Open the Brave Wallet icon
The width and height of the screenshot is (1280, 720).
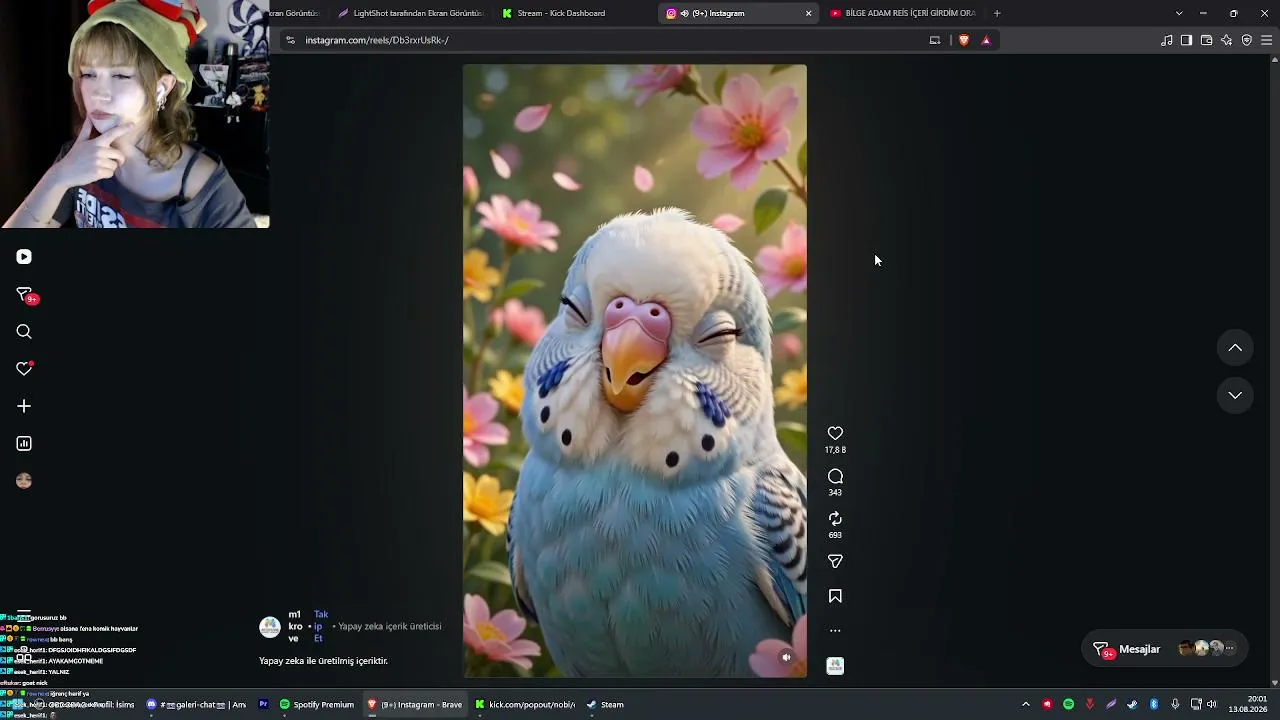tap(1207, 40)
